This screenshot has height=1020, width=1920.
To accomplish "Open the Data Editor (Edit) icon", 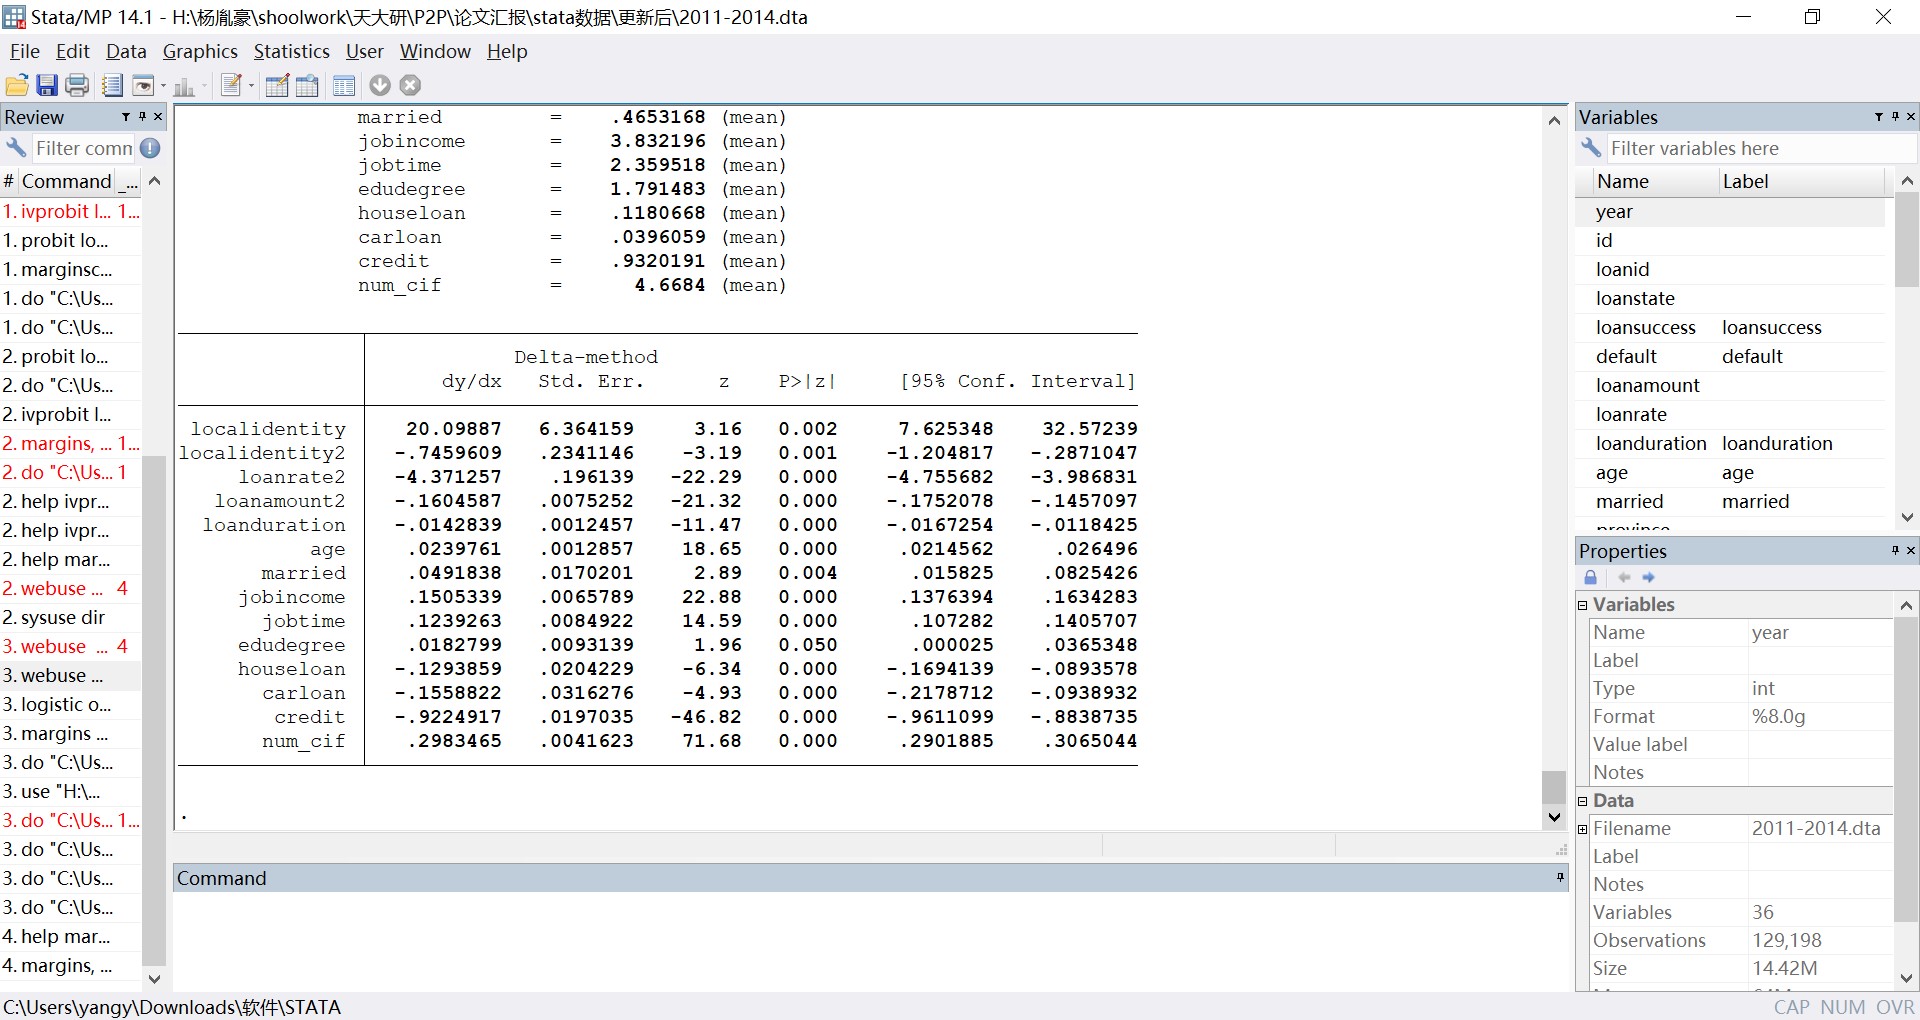I will point(277,86).
